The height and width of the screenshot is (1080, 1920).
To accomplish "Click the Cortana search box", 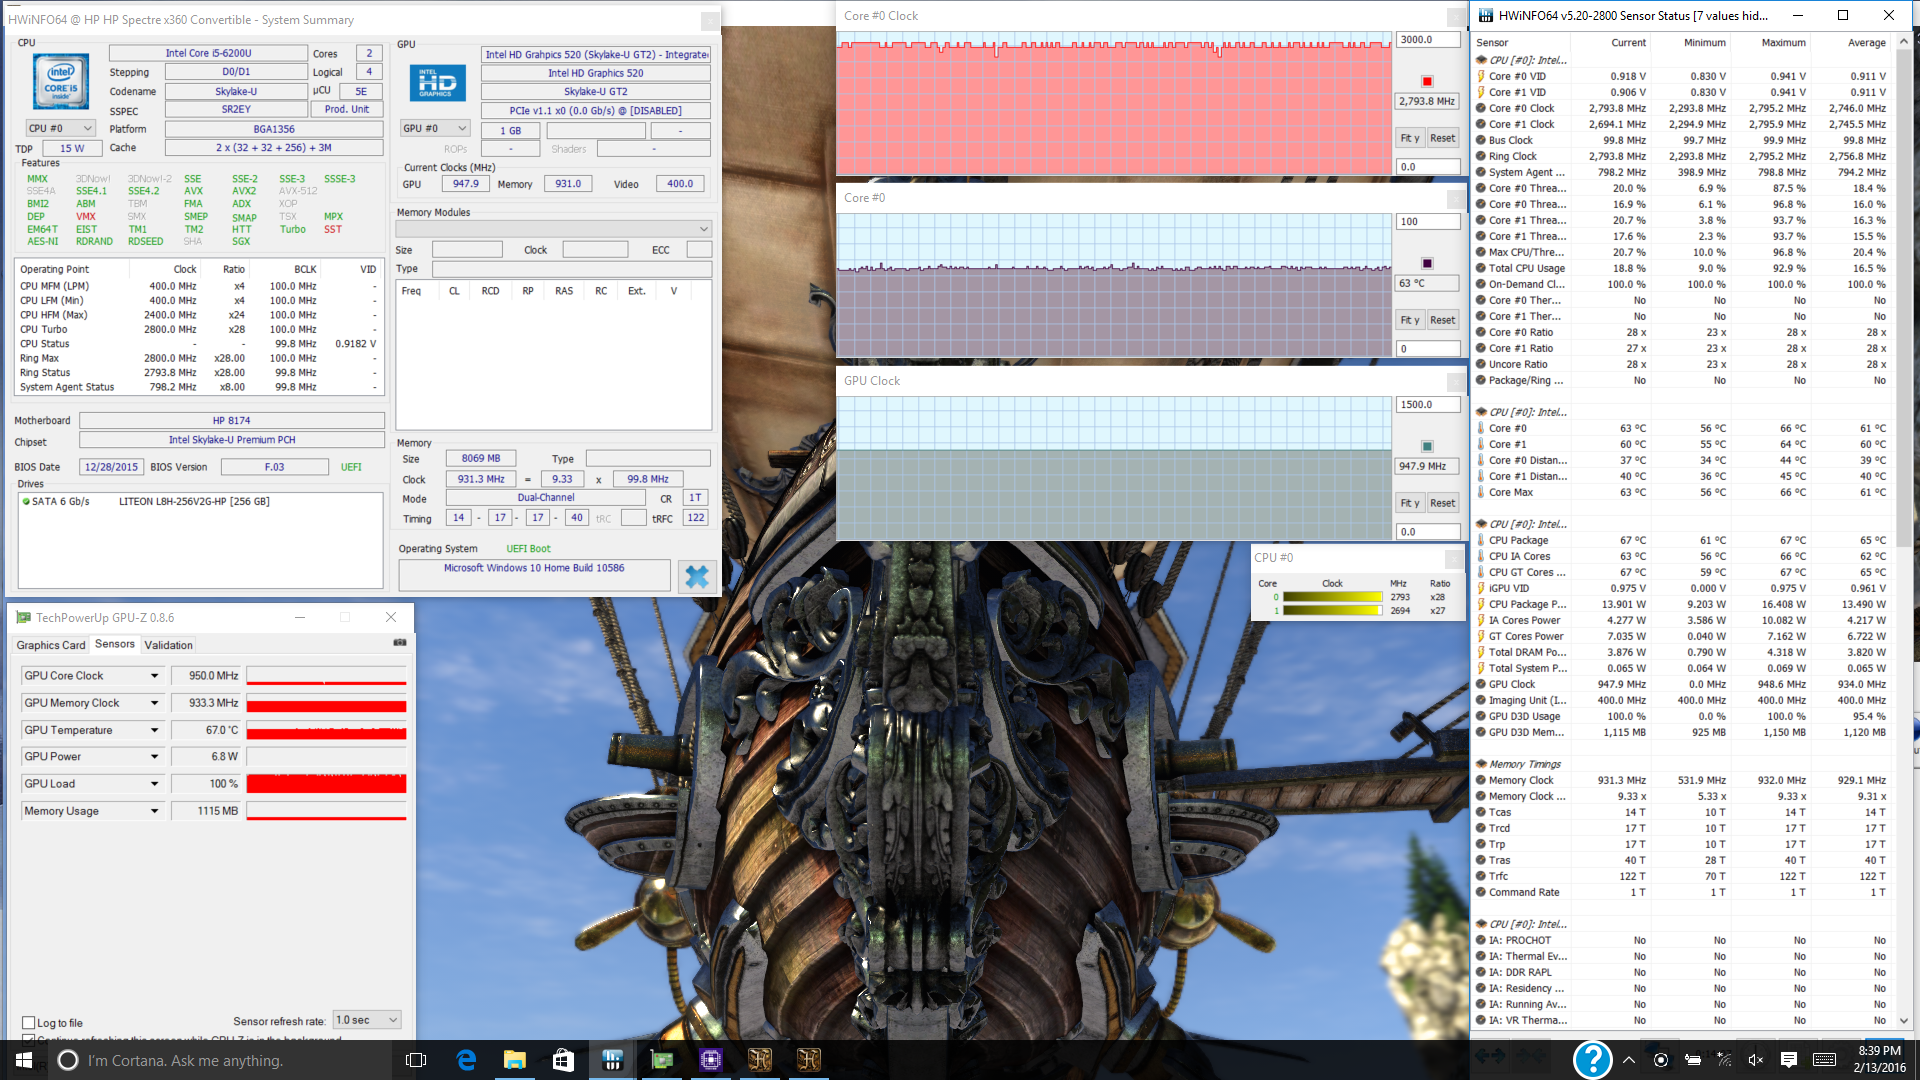I will pos(218,1060).
